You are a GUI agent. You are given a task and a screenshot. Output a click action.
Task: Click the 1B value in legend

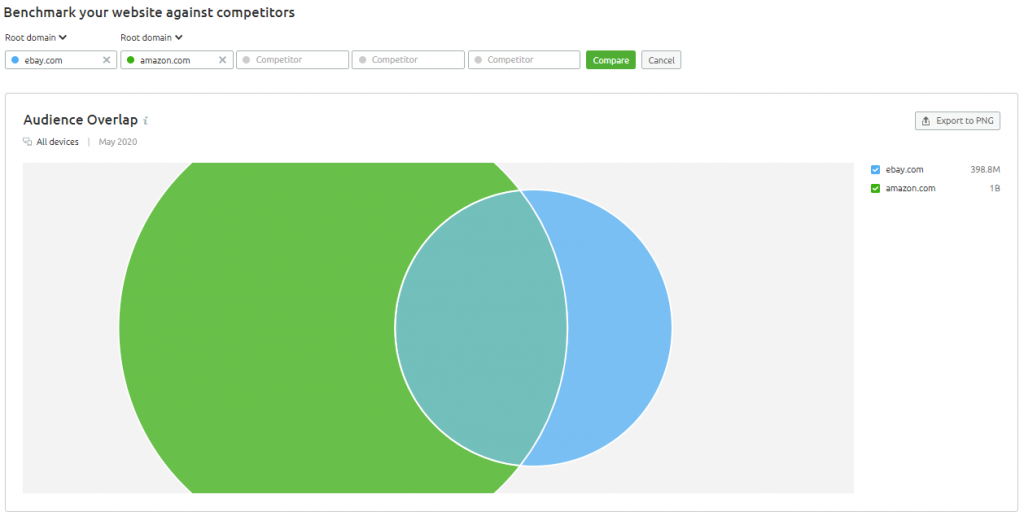pos(995,189)
